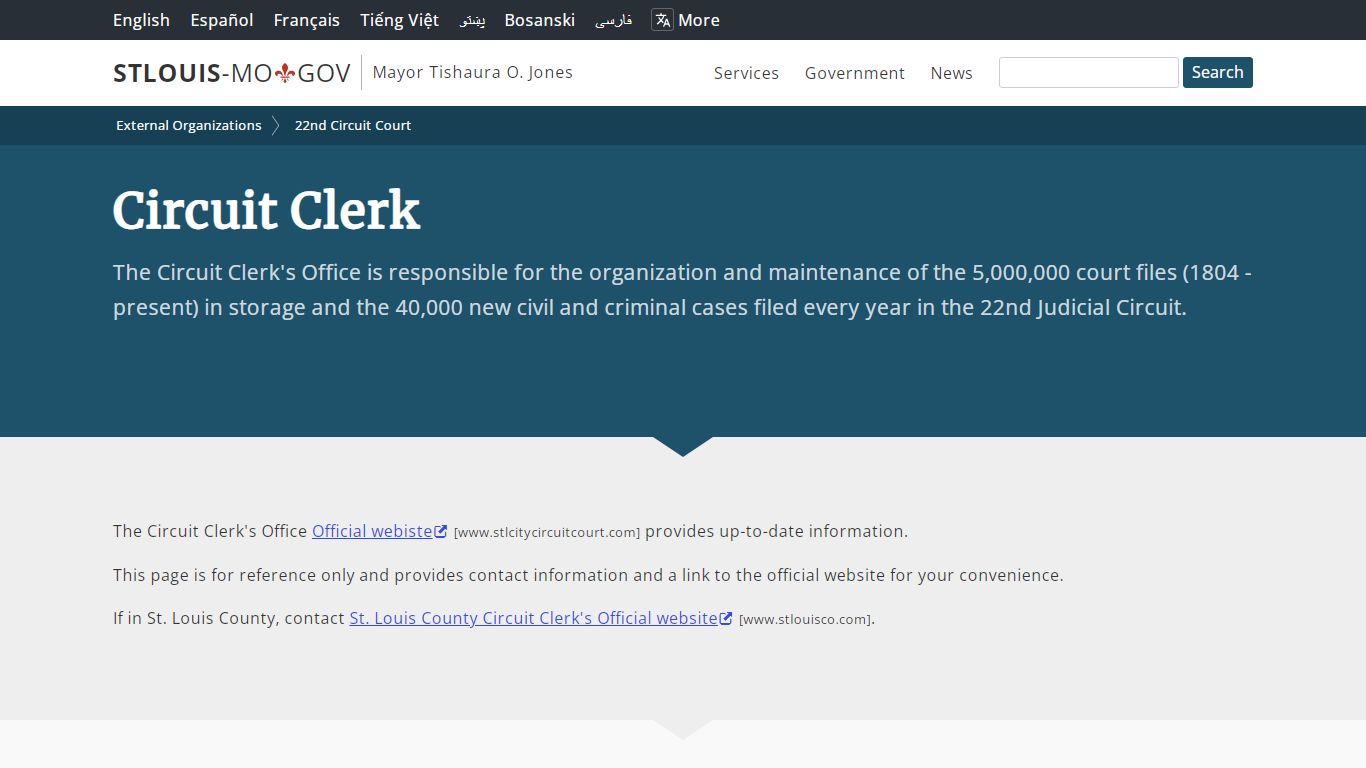Click the Search button

pyautogui.click(x=1218, y=72)
